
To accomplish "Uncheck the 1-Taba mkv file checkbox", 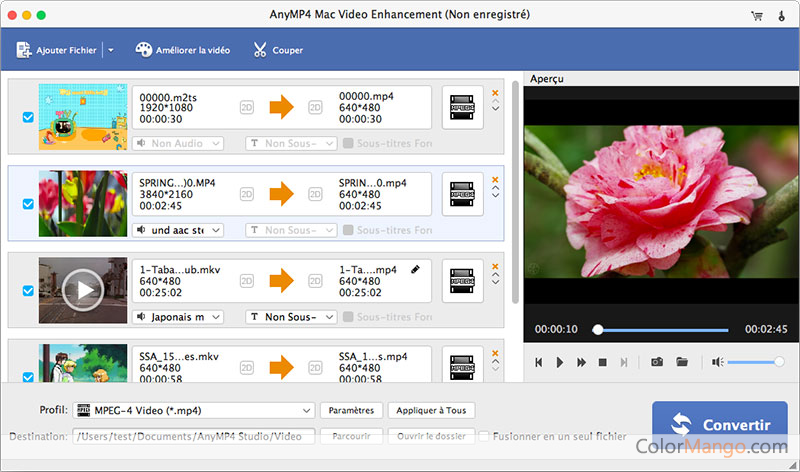I will pos(28,291).
